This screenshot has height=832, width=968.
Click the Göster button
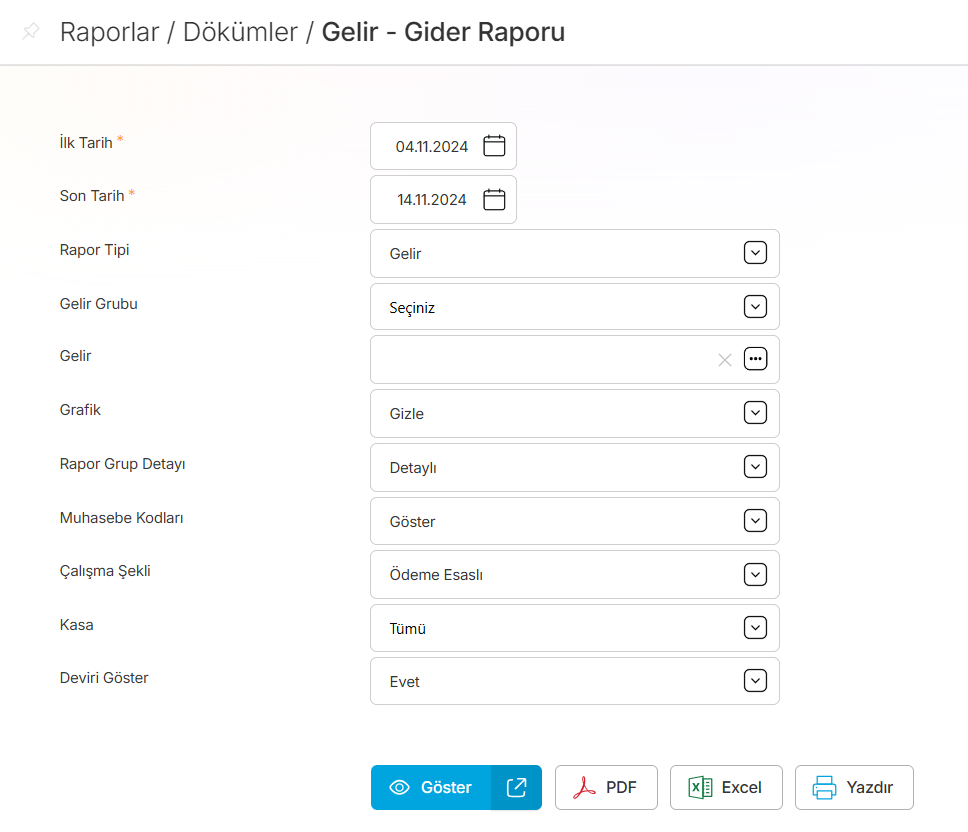pyautogui.click(x=431, y=787)
